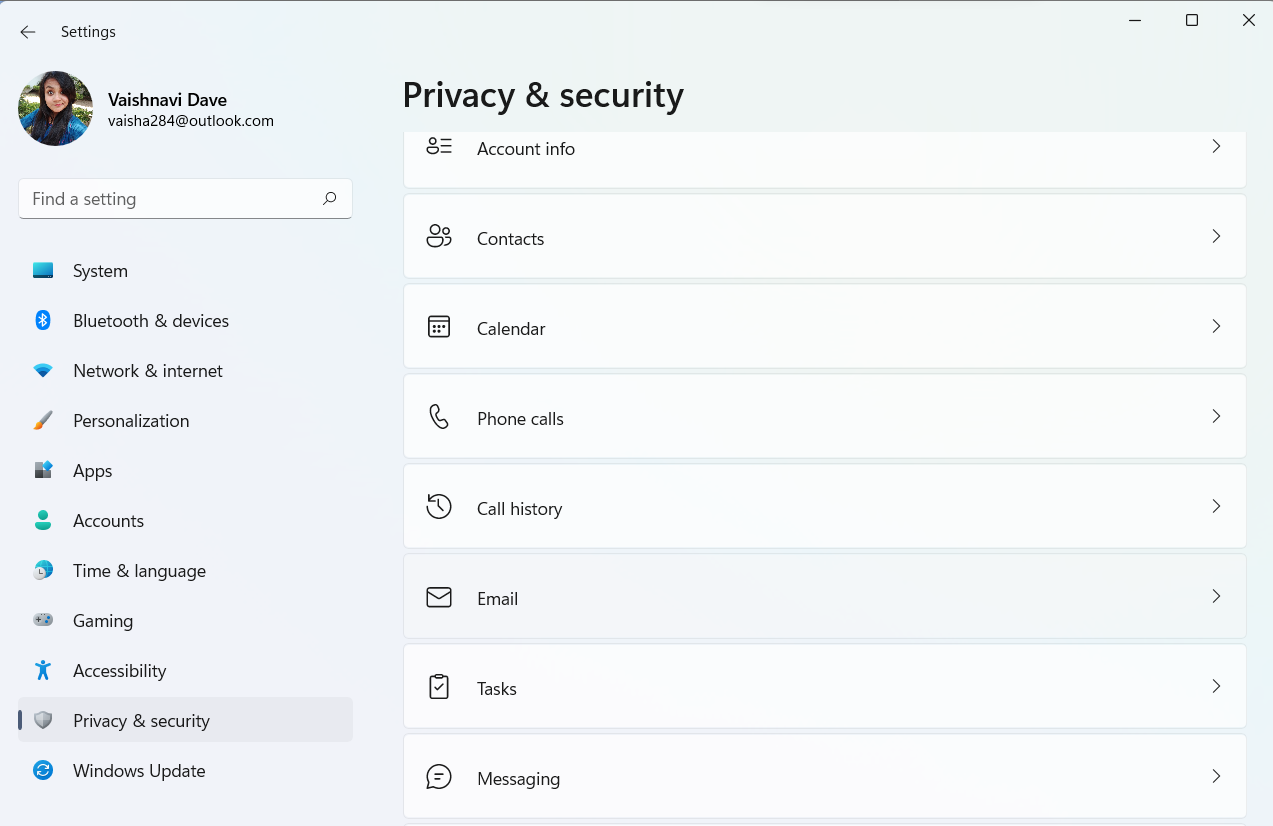Select Personalization from the sidebar
Image resolution: width=1273 pixels, height=826 pixels.
[x=131, y=421]
